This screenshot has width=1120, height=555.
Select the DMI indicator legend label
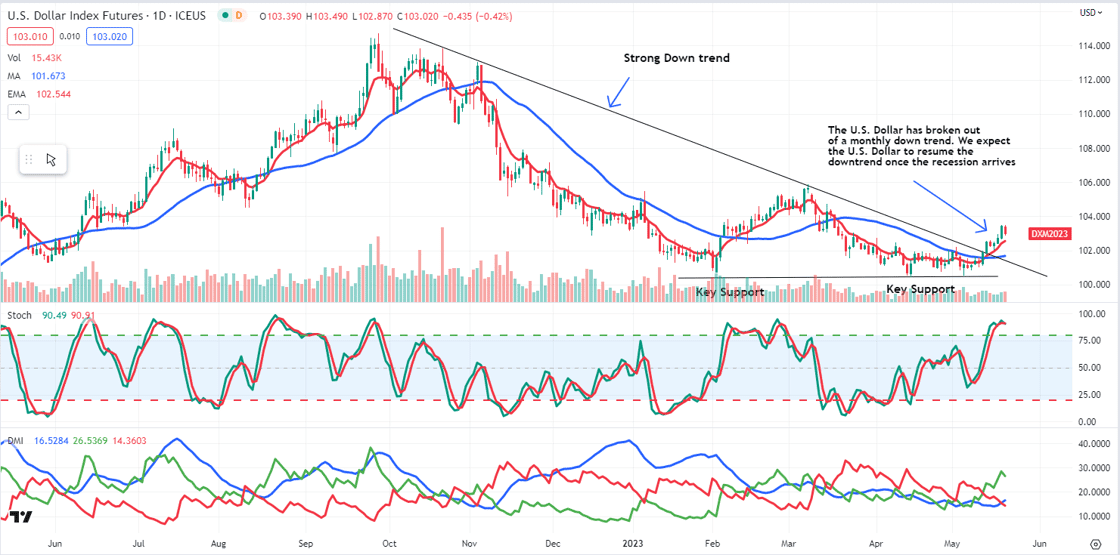coord(16,441)
